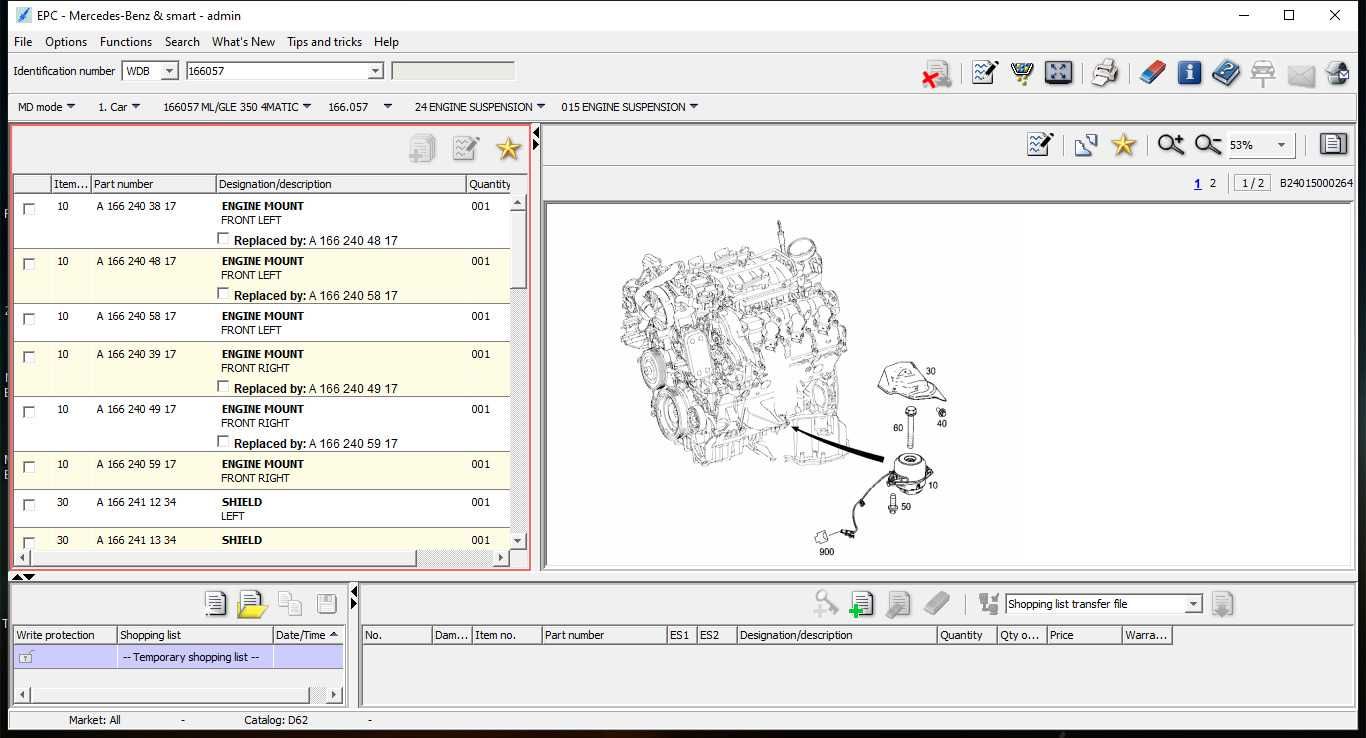Tick the checkbox for part A 166 240 38 17
The image size is (1366, 738).
tap(29, 209)
